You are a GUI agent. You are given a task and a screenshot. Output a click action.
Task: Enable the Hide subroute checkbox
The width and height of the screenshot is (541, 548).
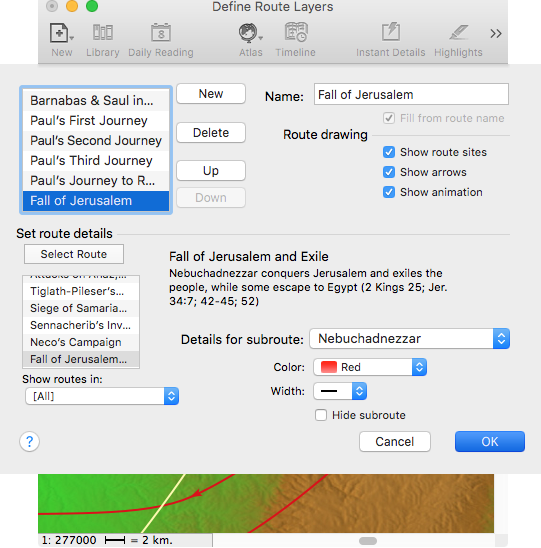click(321, 415)
